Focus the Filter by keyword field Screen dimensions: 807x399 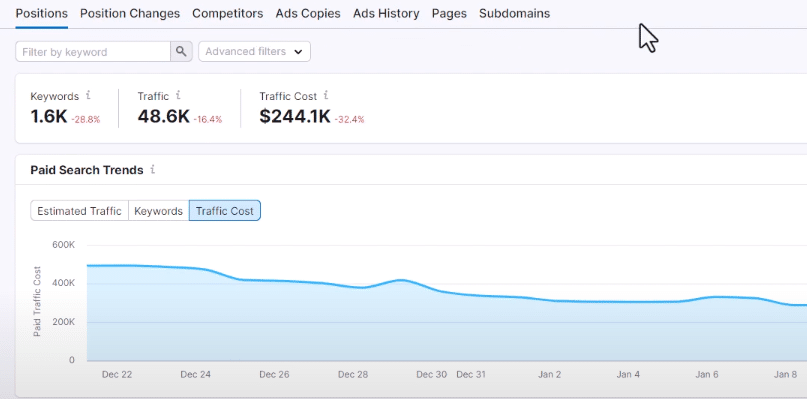point(93,51)
